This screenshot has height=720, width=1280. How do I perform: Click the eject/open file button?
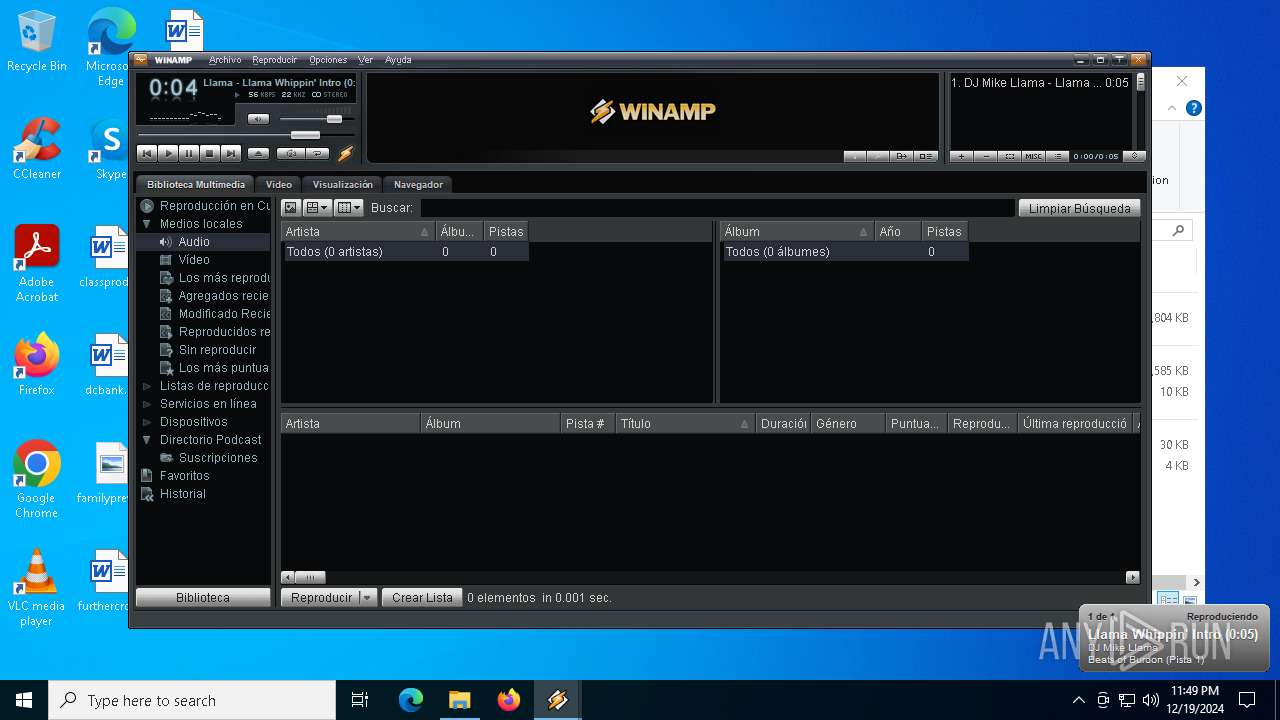[x=259, y=154]
